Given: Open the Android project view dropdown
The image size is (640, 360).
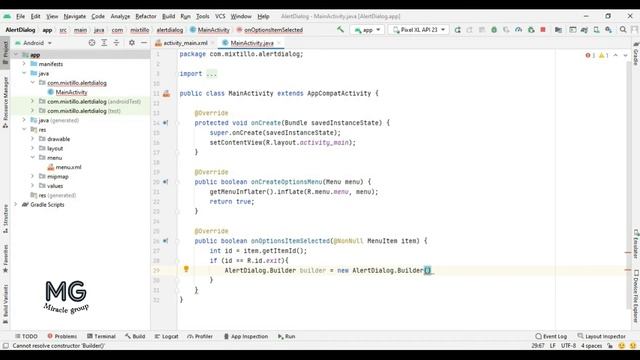Looking at the screenshot, I should 33,42.
